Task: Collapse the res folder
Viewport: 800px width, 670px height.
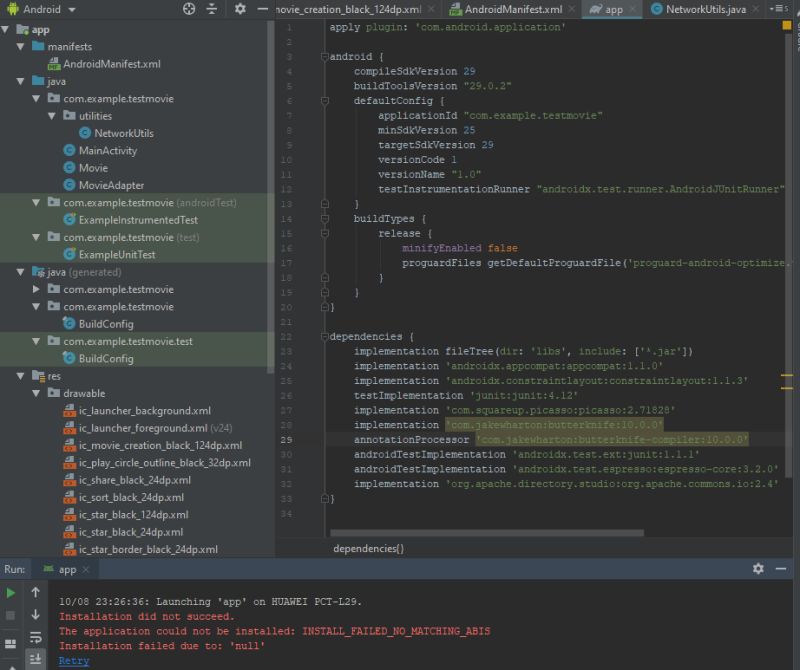Action: (x=20, y=377)
